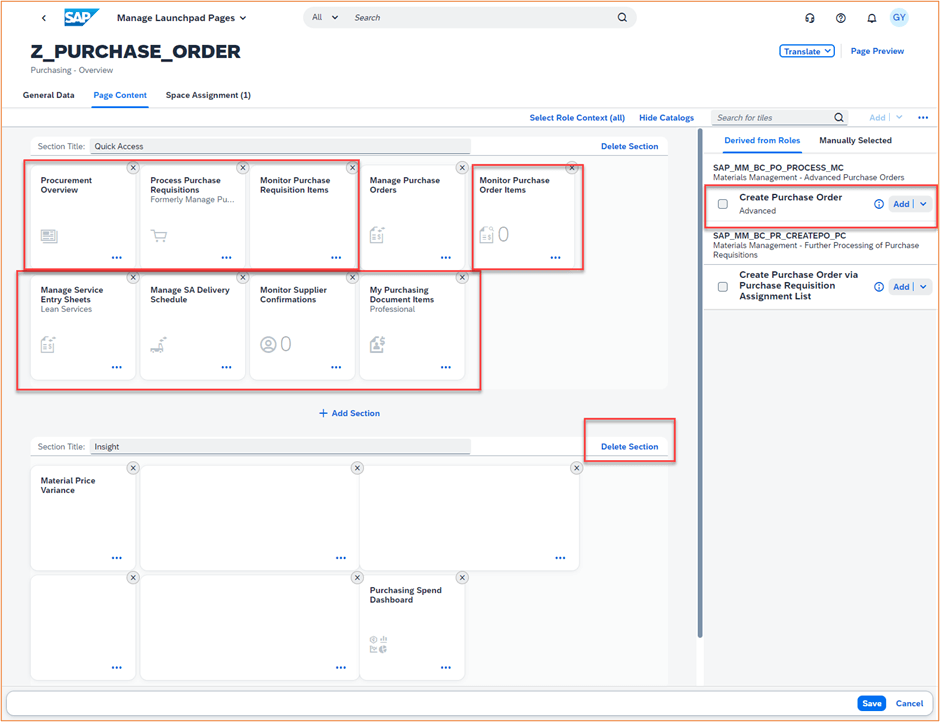Open the more options on Monitor Purchase Order Items tile
940x722 pixels.
556,257
